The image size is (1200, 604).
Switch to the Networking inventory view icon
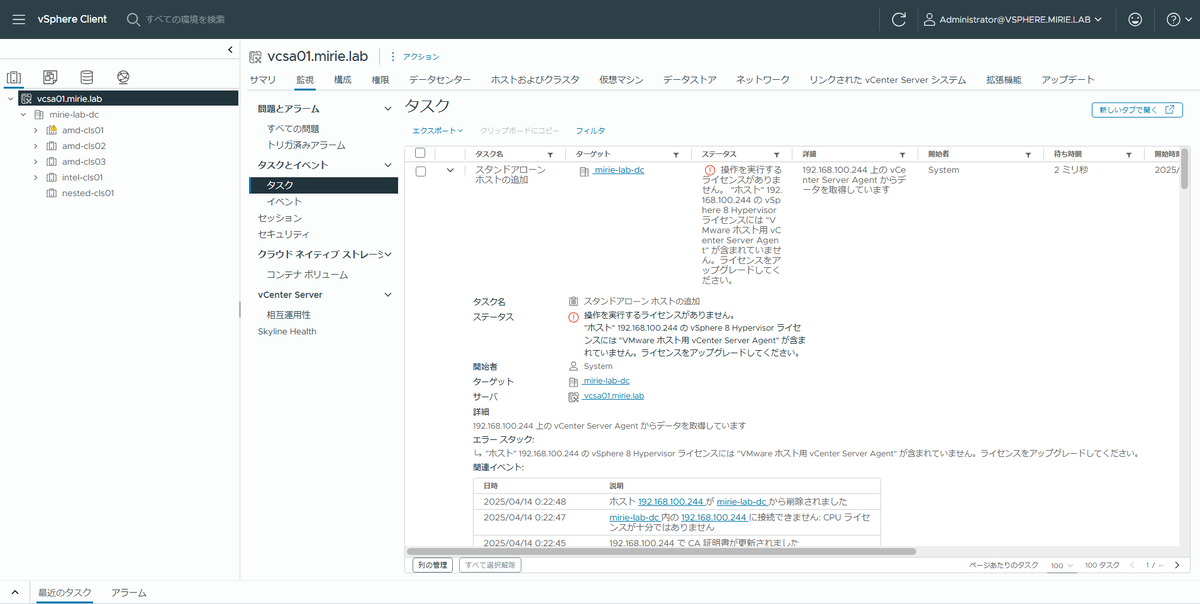123,77
